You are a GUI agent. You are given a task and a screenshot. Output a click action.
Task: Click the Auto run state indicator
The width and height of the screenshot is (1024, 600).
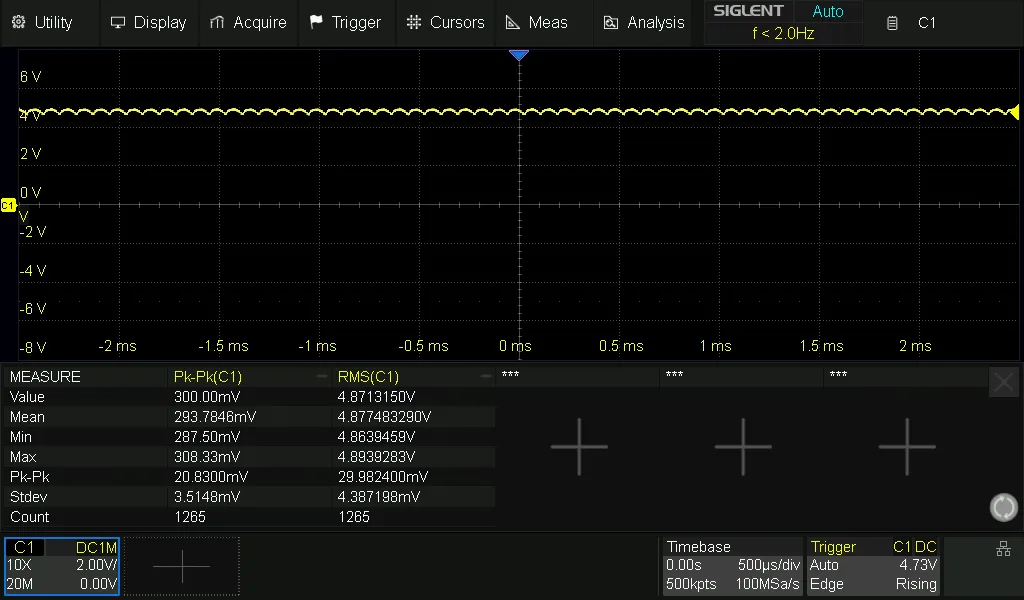coord(827,12)
